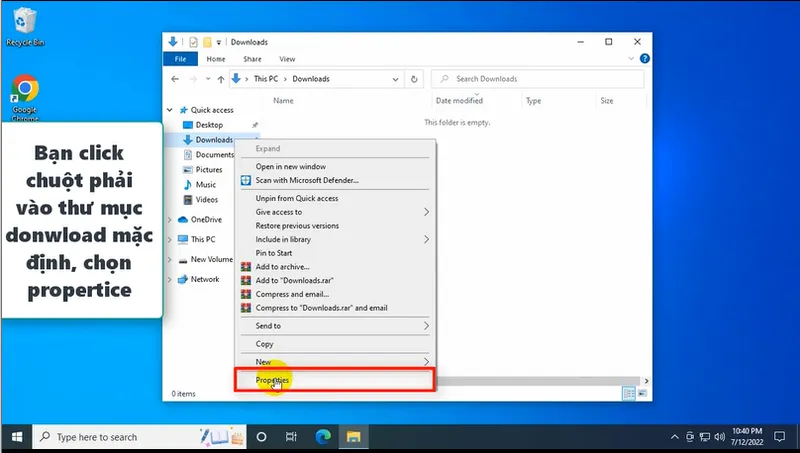
Task: Click the Properties quick access toolbar icon
Action: click(x=193, y=42)
